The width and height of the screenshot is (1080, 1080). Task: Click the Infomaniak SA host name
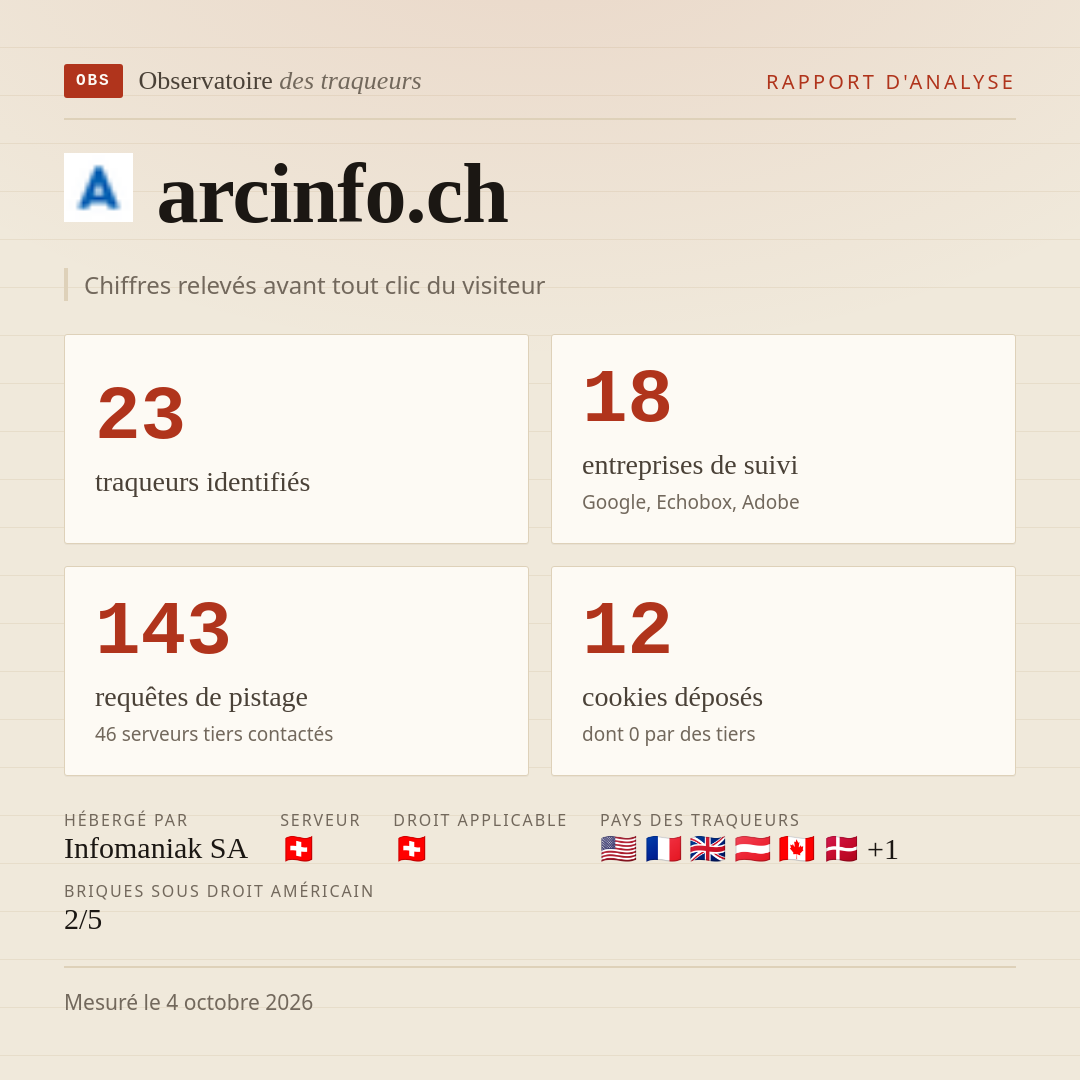156,849
